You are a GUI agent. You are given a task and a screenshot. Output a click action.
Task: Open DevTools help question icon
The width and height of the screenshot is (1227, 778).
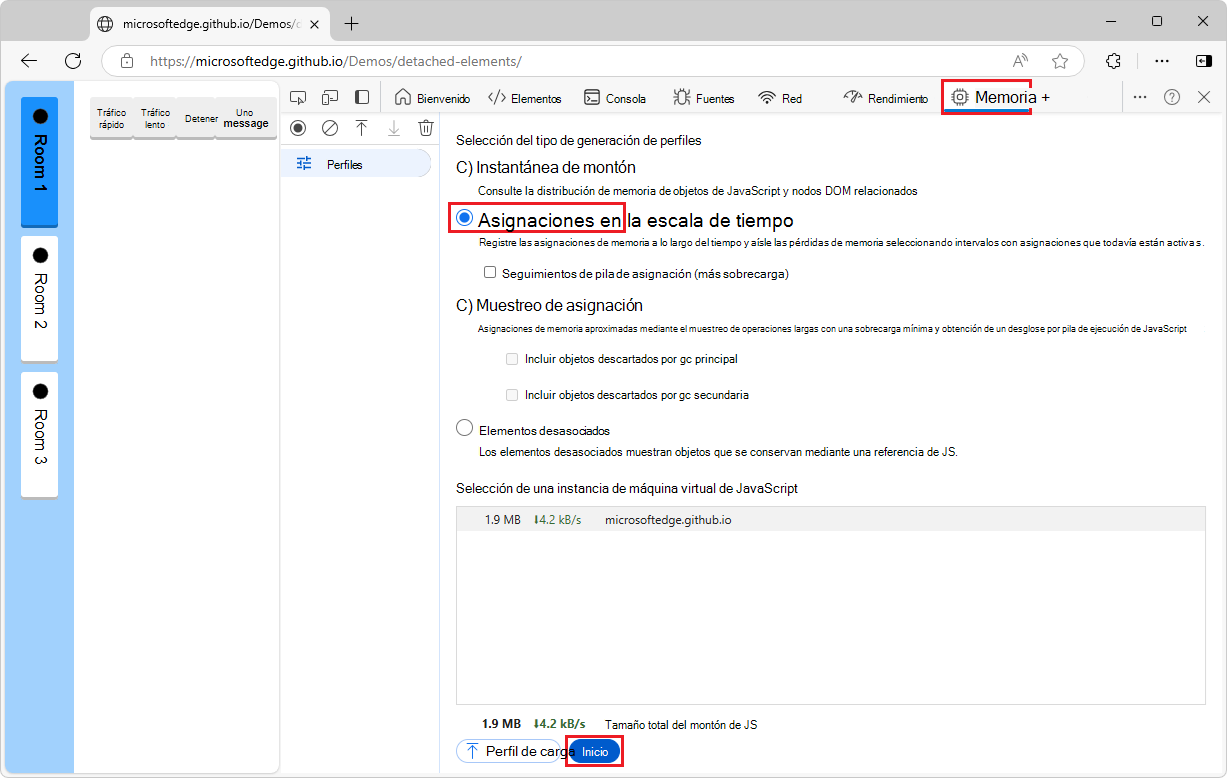(1172, 97)
